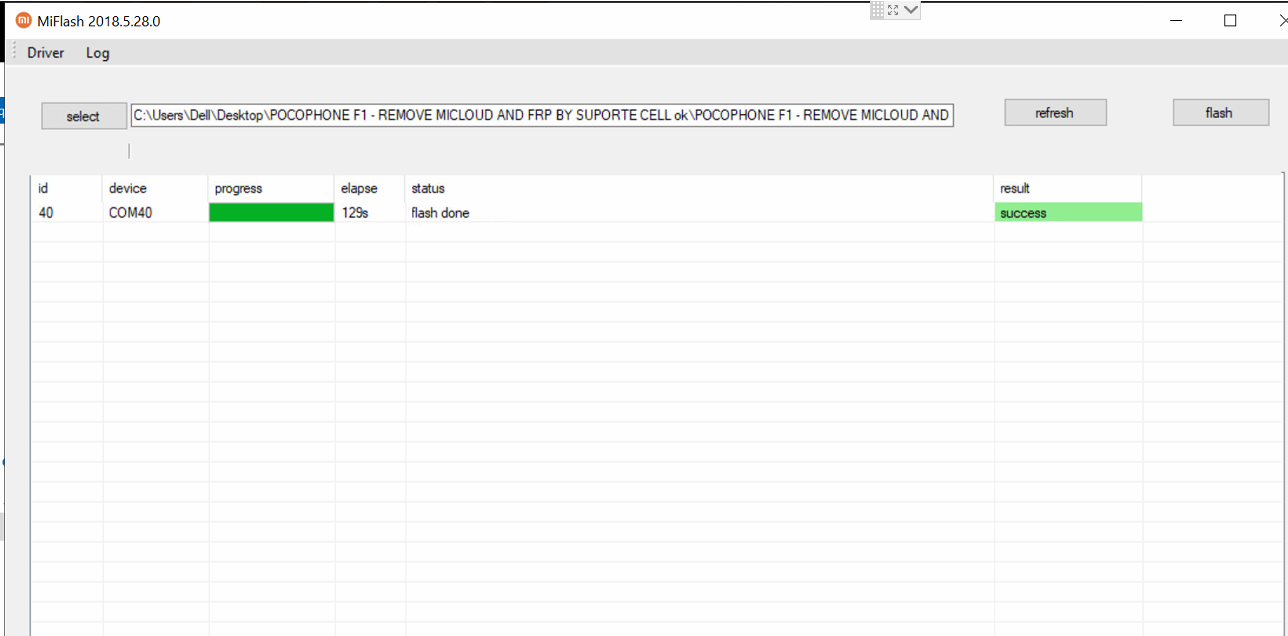
Task: Click the green flash progress bar
Action: click(271, 212)
